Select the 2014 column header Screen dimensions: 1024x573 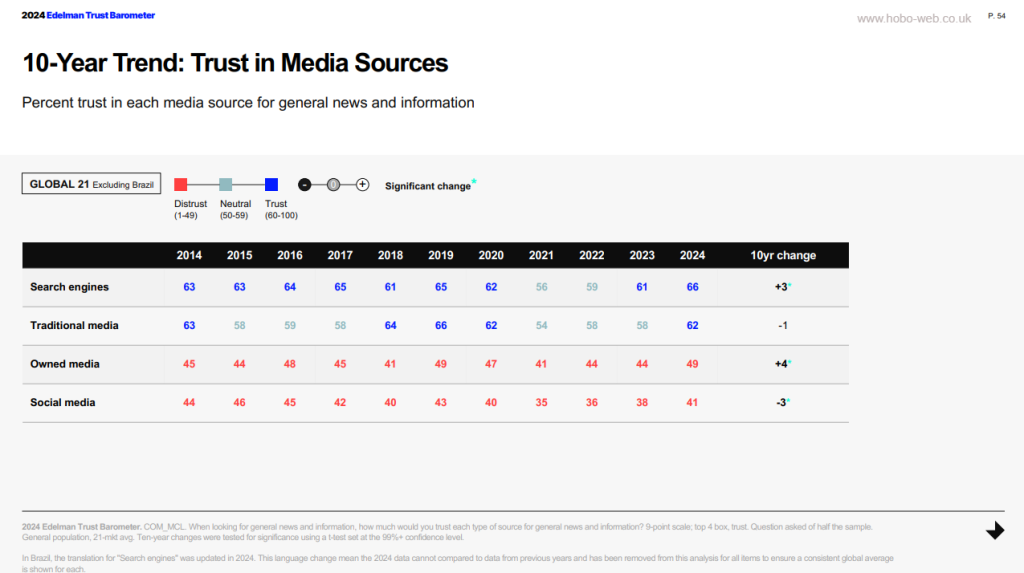coord(189,255)
